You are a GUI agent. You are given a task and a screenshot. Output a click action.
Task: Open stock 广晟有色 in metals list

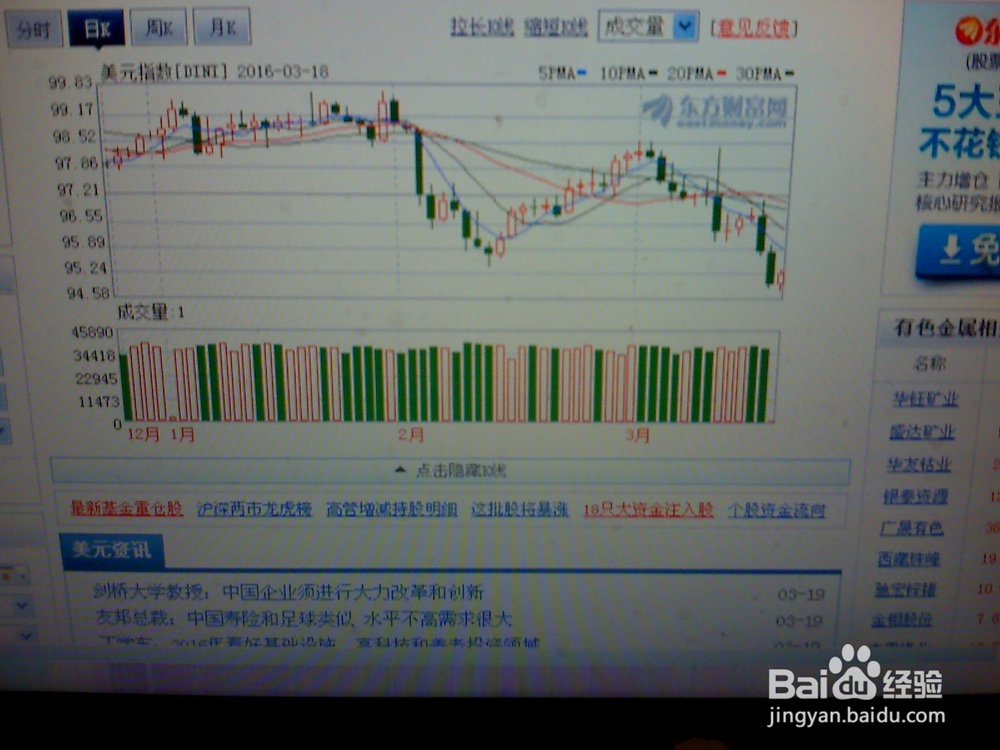pyautogui.click(x=911, y=528)
